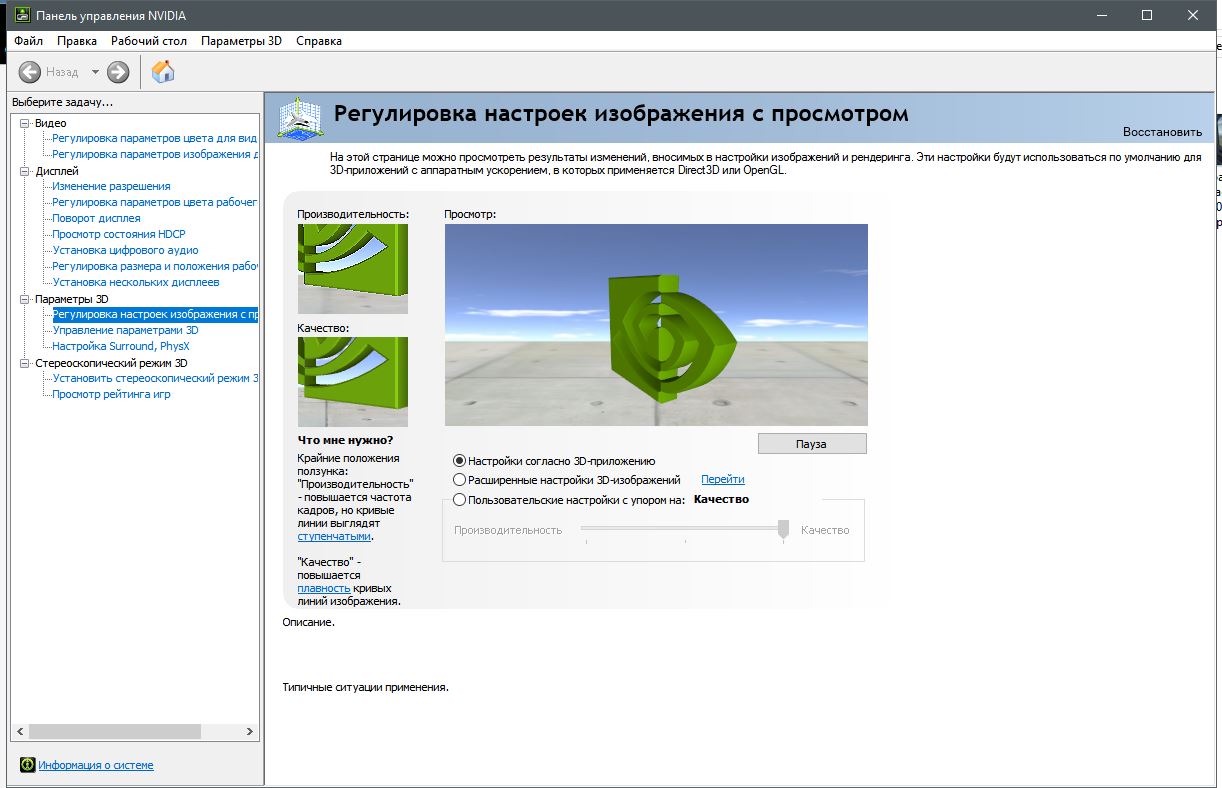This screenshot has width=1222, height=788.
Task: Click the scroll left arrow of task tree
Action: click(20, 732)
